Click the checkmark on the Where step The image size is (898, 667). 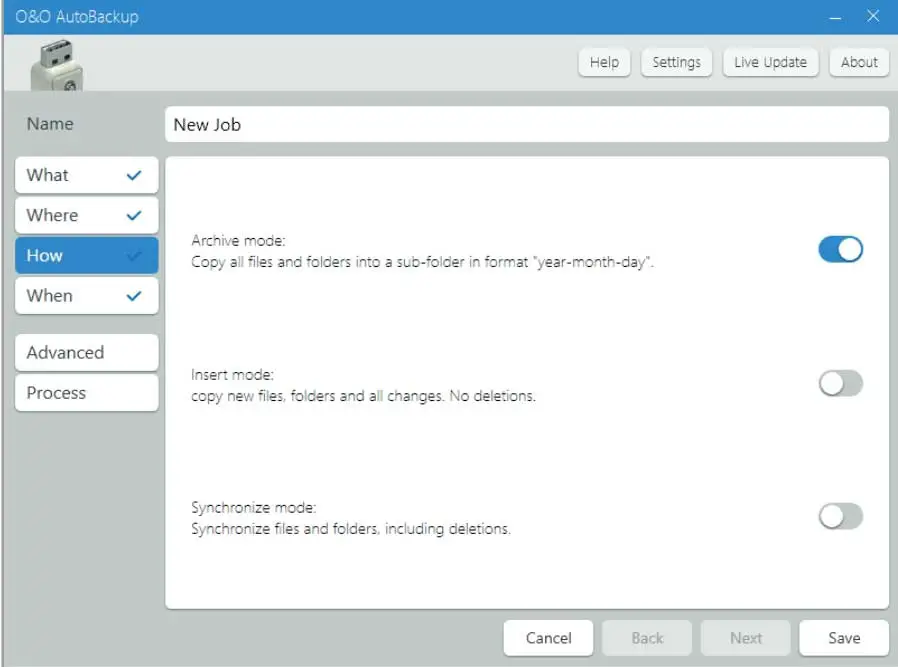[134, 215]
